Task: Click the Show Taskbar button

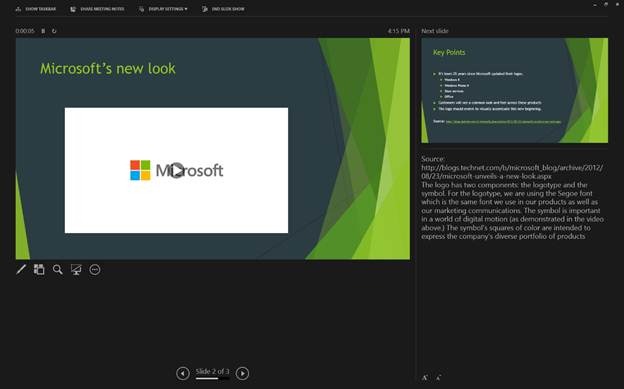Action: coord(36,9)
